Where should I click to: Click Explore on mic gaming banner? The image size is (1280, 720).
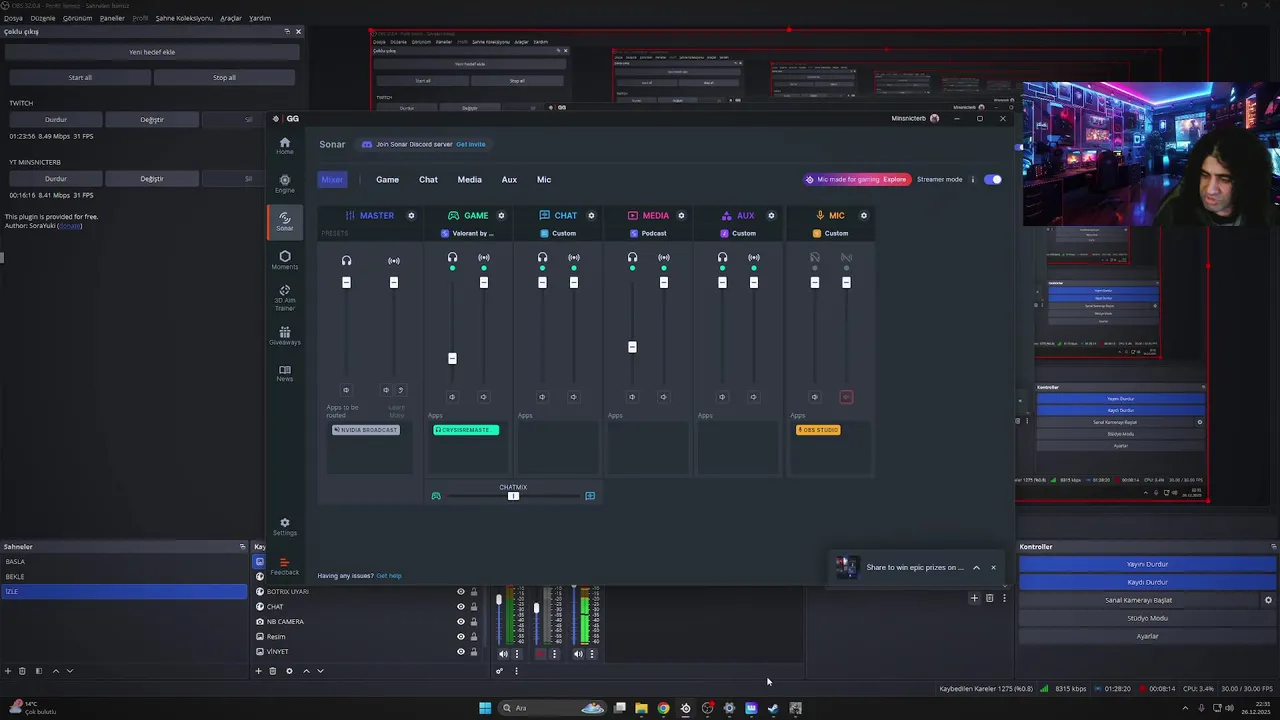point(894,180)
